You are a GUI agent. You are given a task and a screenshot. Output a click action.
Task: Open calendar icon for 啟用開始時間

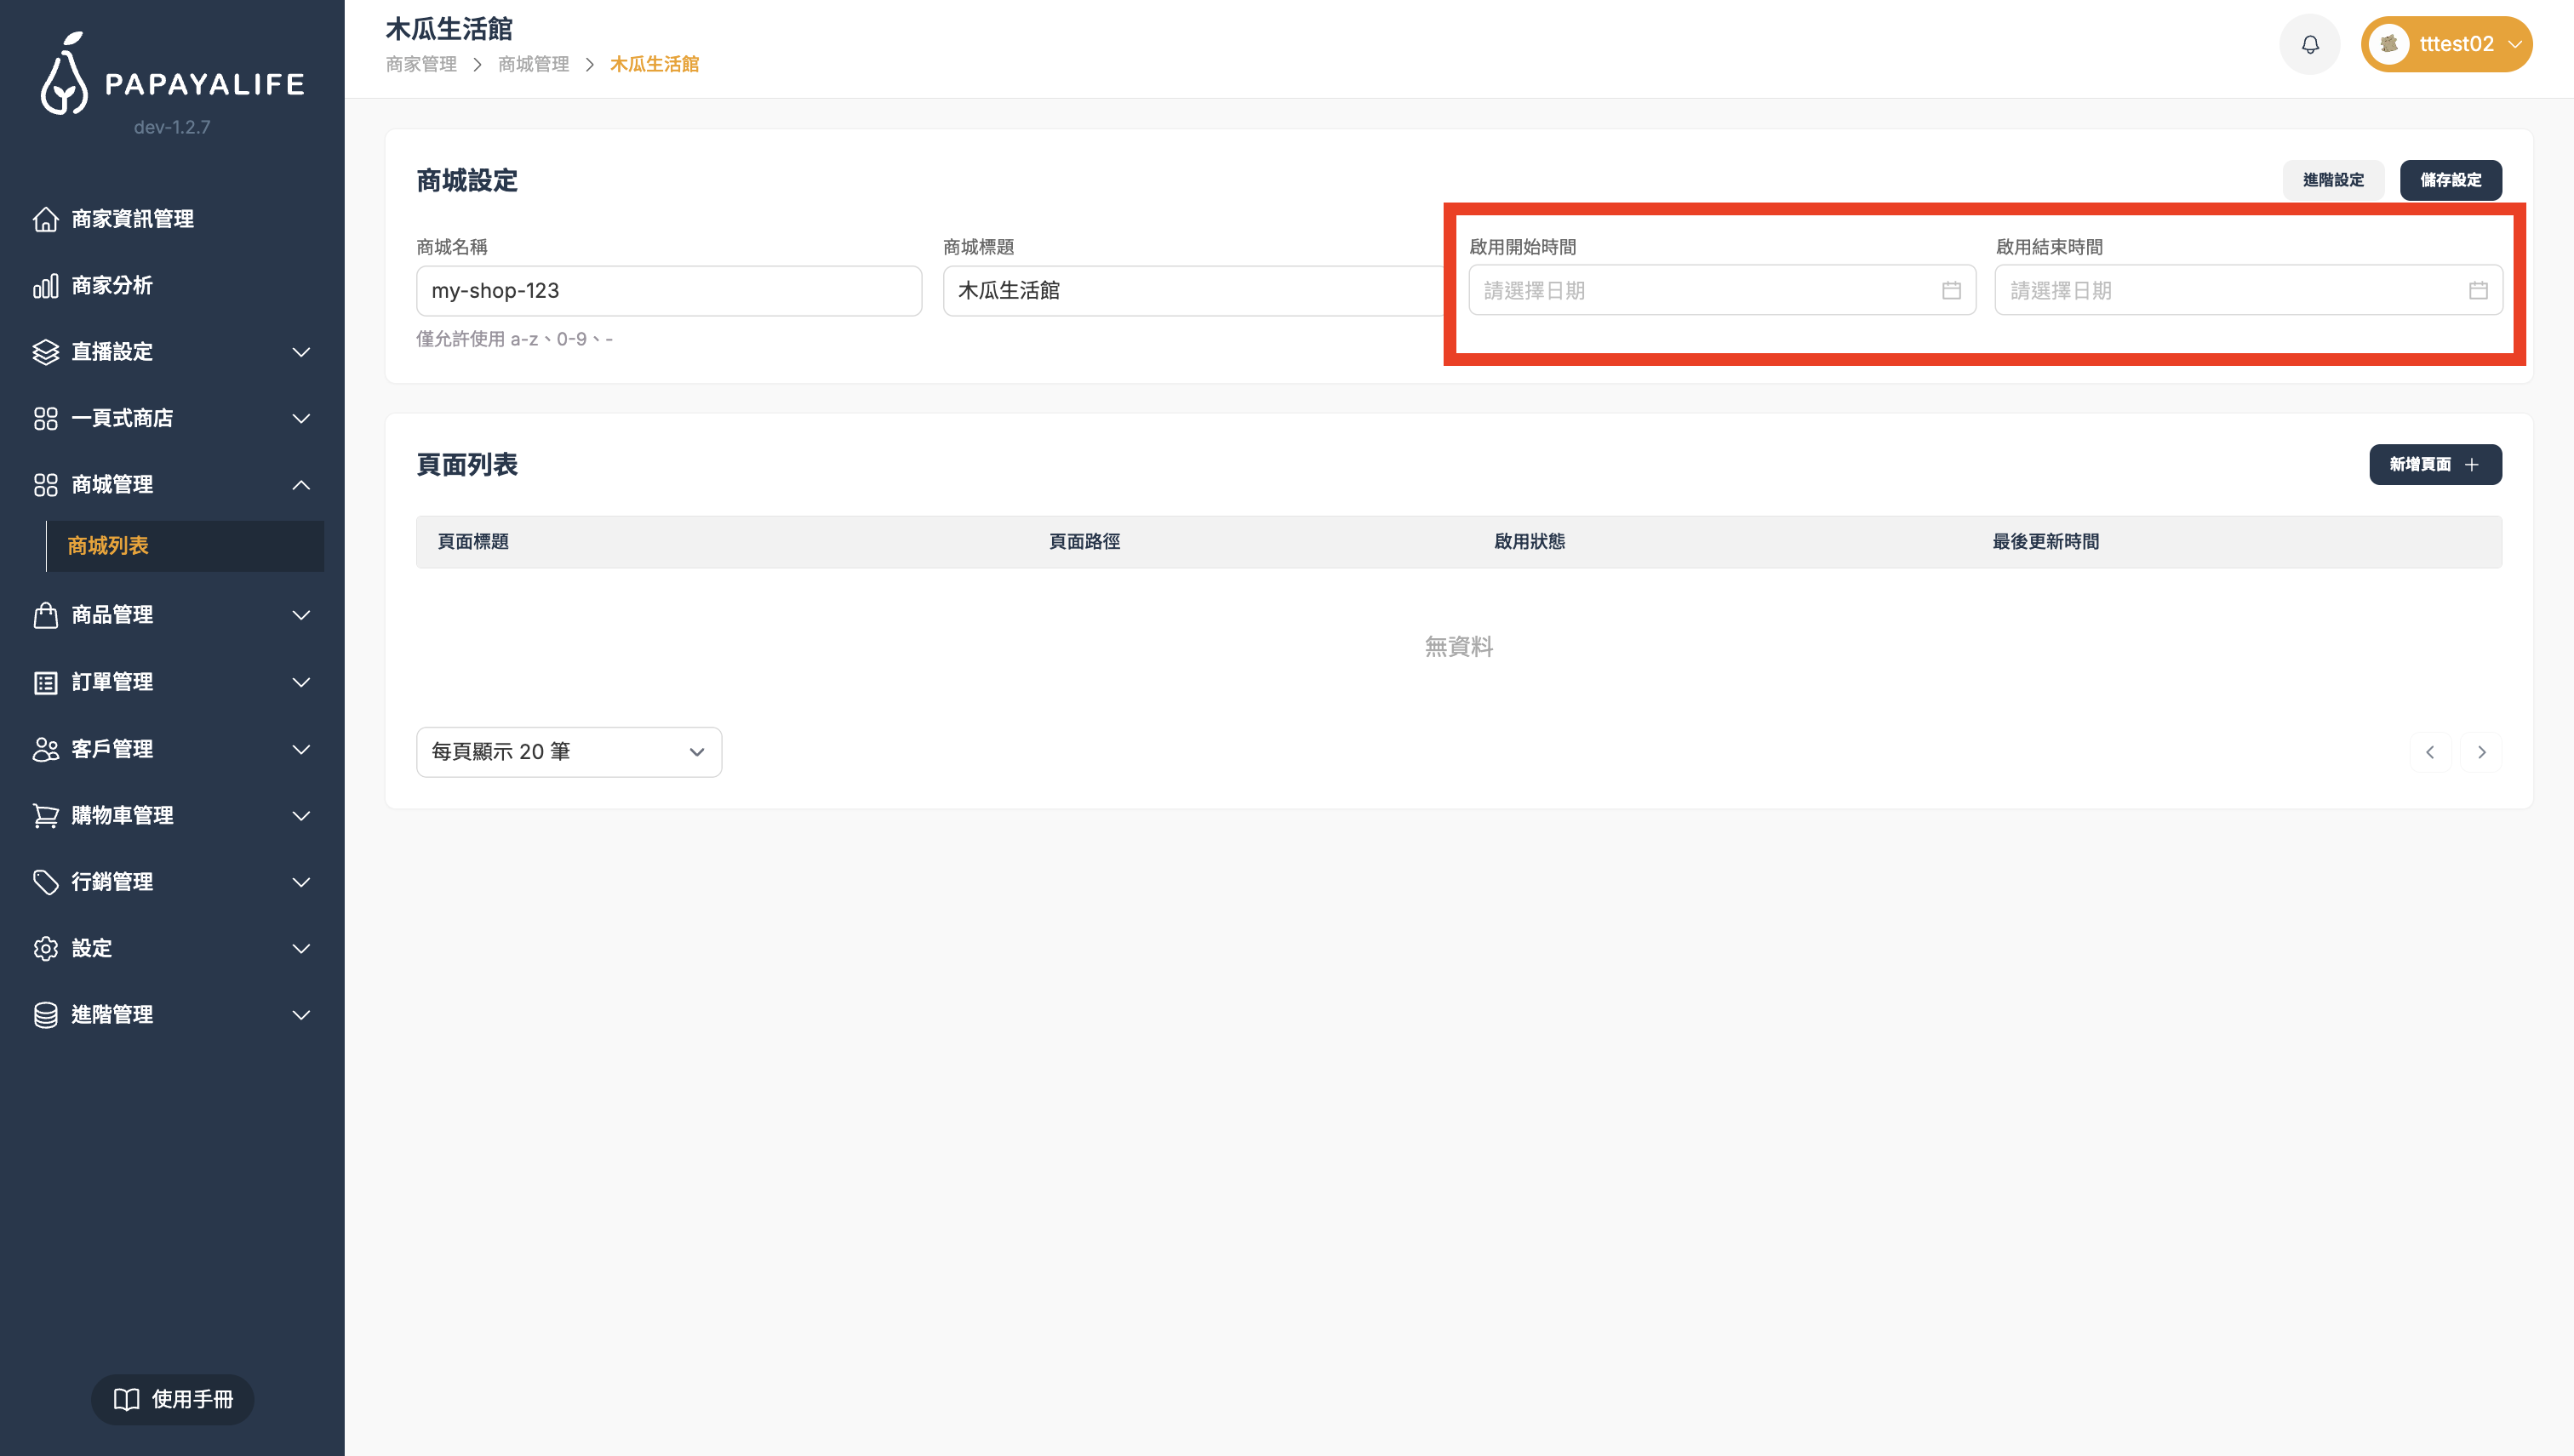tap(1950, 290)
